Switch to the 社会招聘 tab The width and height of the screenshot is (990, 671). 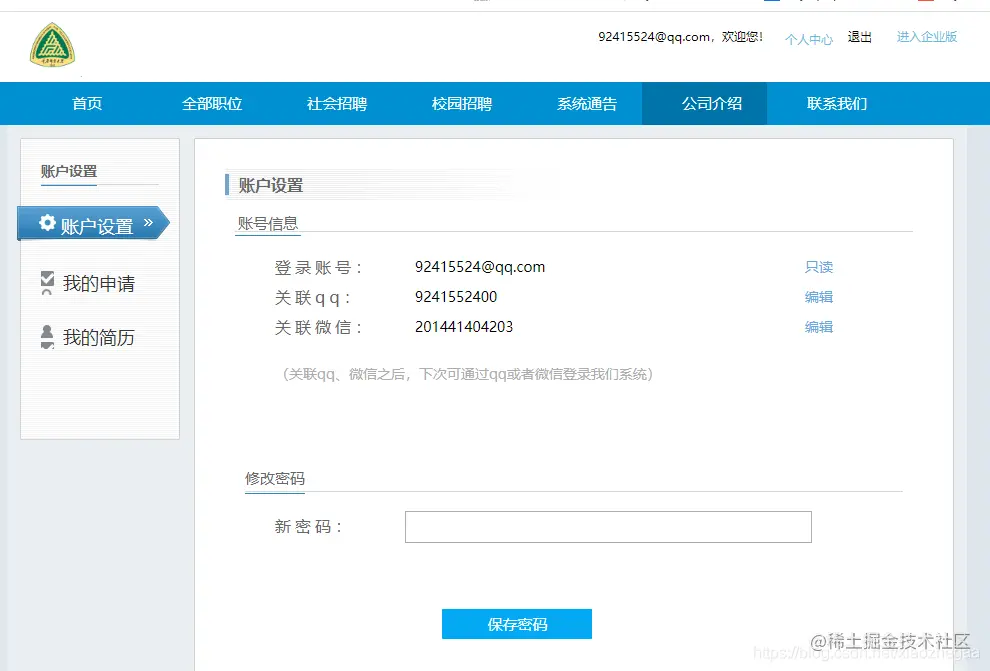pos(337,103)
